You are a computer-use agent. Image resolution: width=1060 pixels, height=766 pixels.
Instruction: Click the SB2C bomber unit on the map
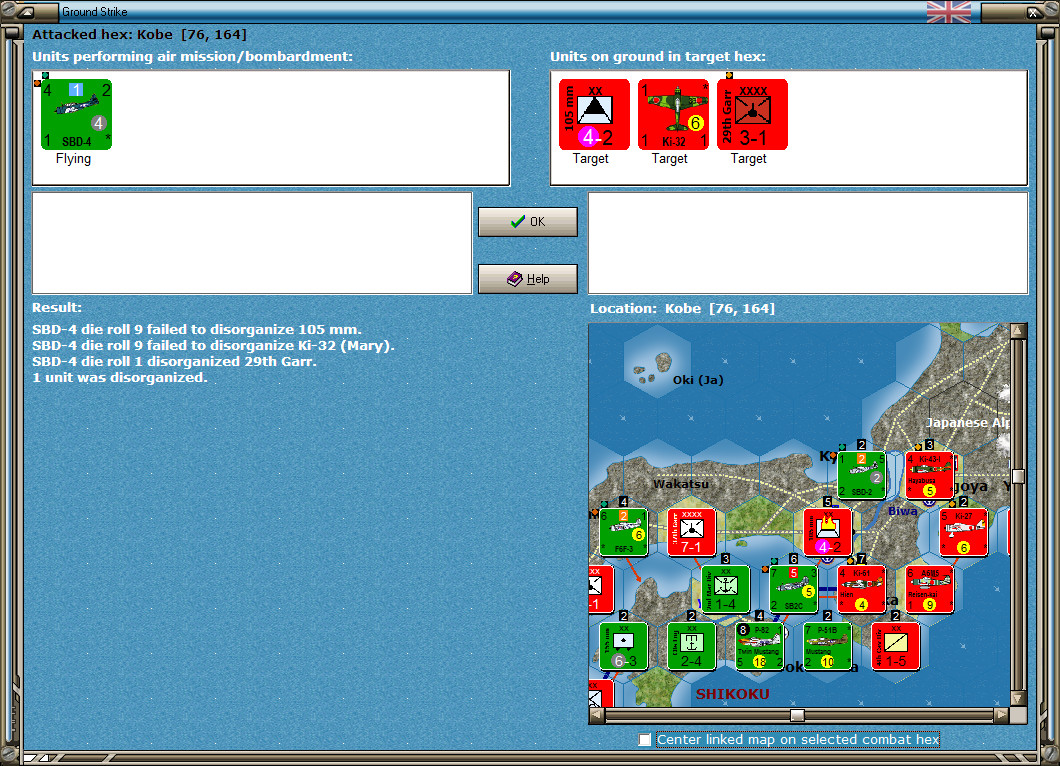[x=794, y=589]
